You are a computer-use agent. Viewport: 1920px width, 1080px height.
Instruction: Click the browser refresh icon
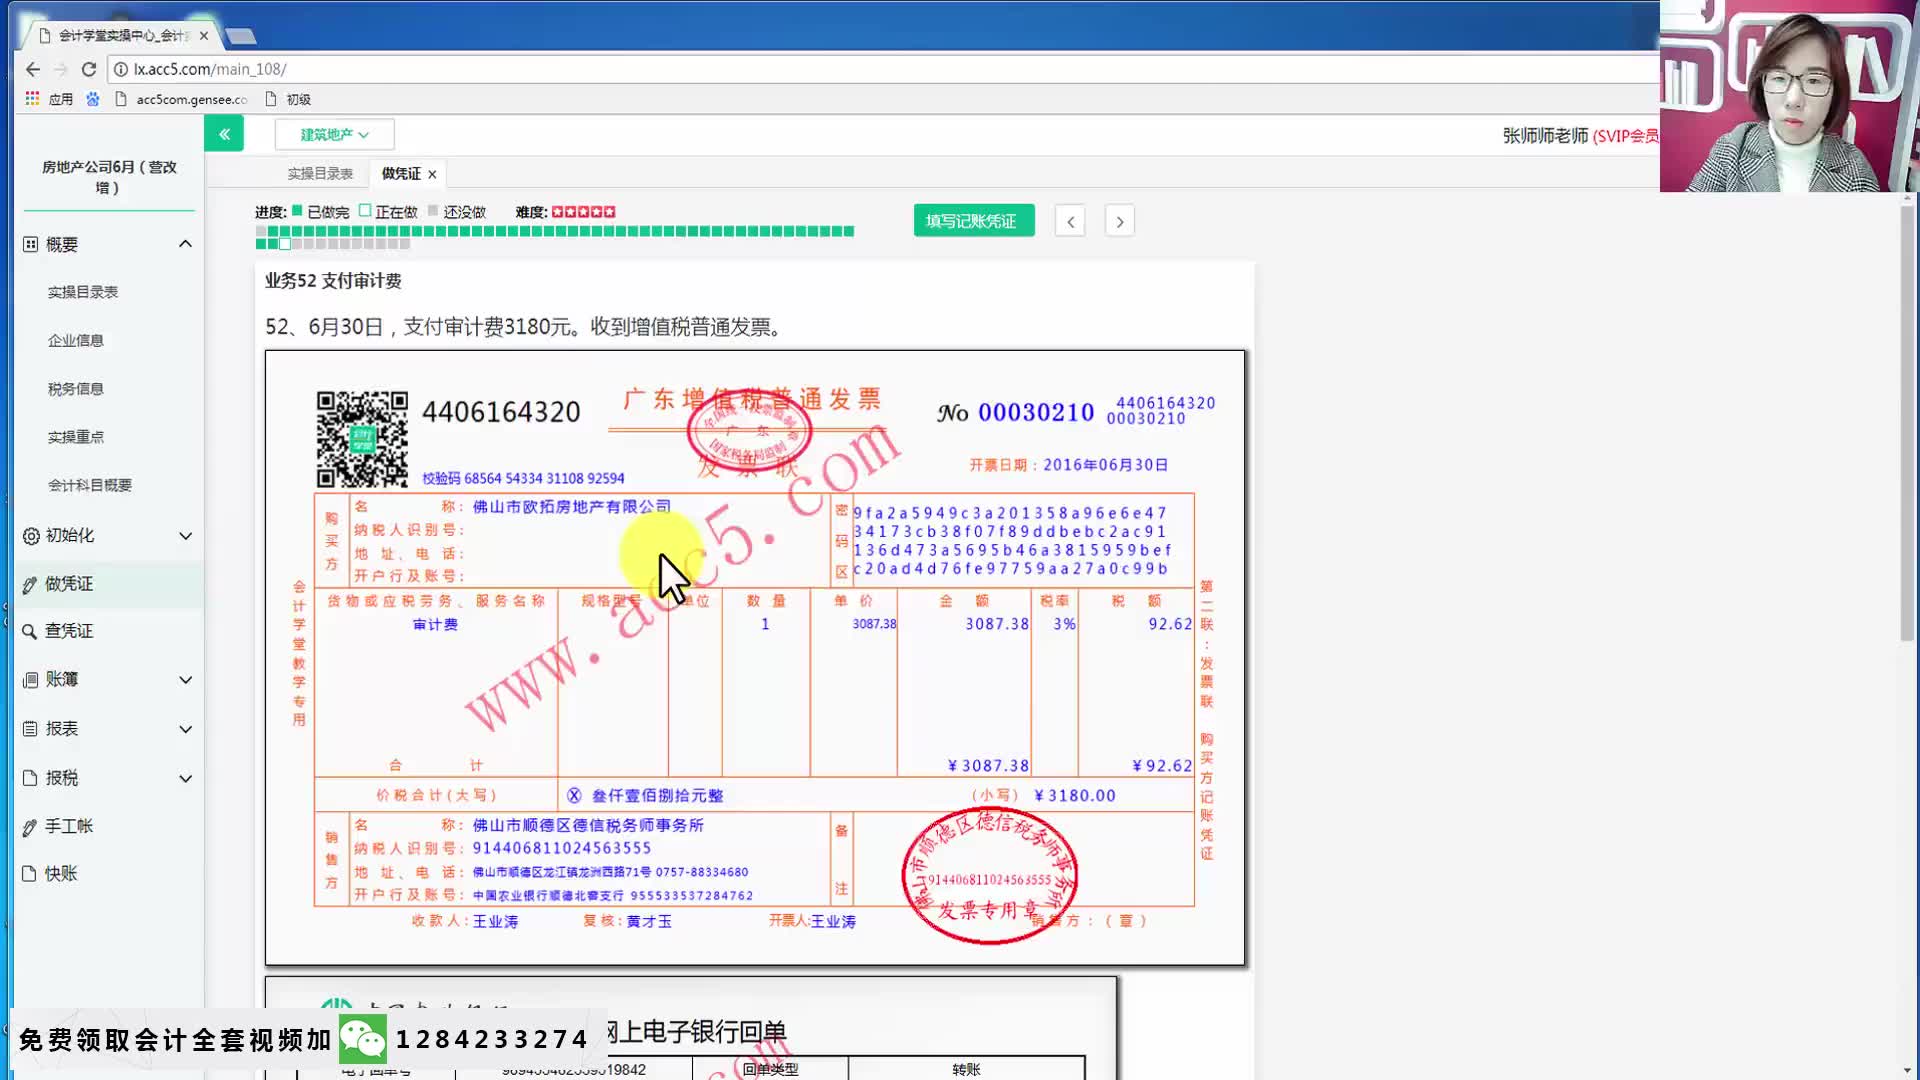click(88, 69)
